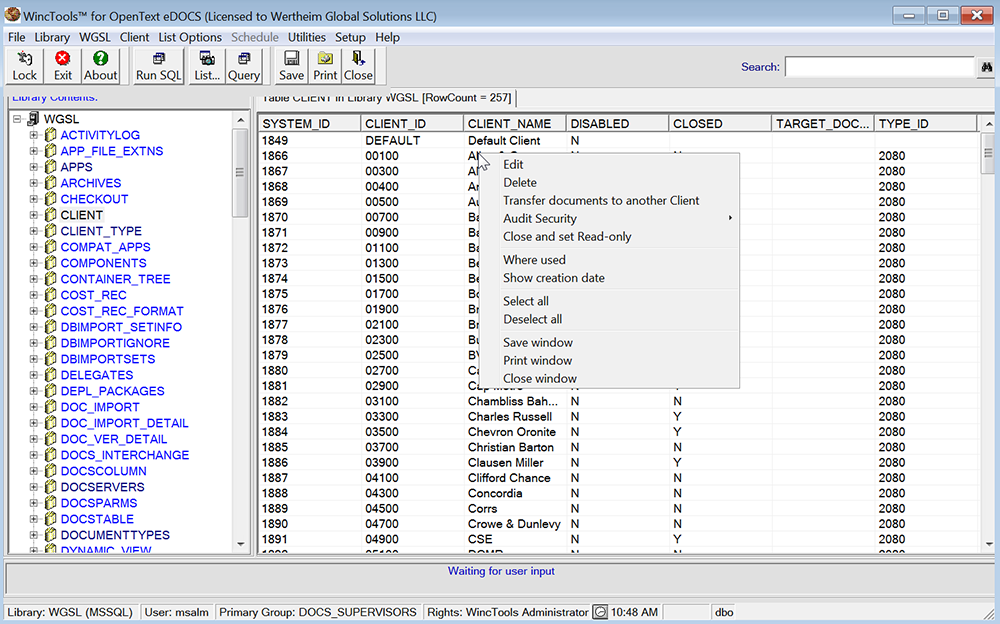This screenshot has height=624, width=1000.
Task: Click the DOCSTABLE table icon
Action: (x=50, y=519)
